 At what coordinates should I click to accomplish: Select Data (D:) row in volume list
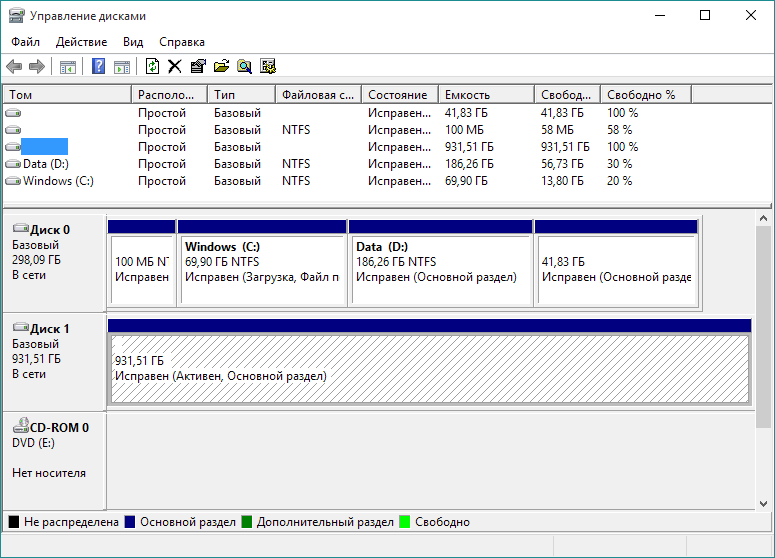click(45, 164)
